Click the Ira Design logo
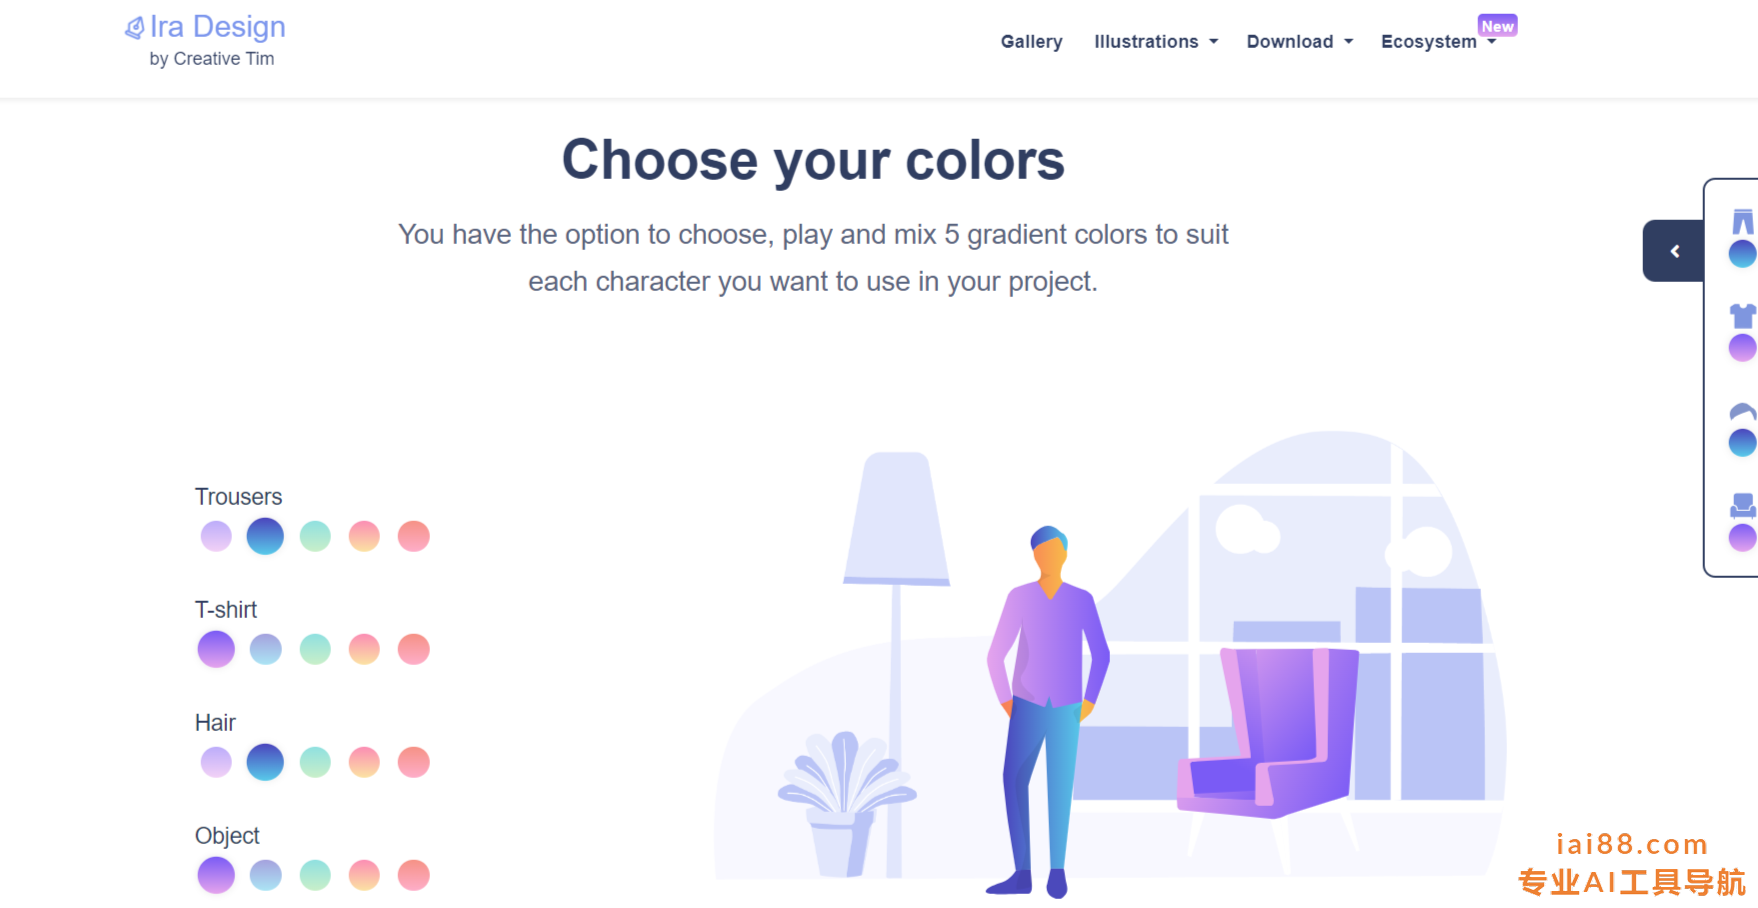This screenshot has height=908, width=1758. pyautogui.click(x=205, y=27)
